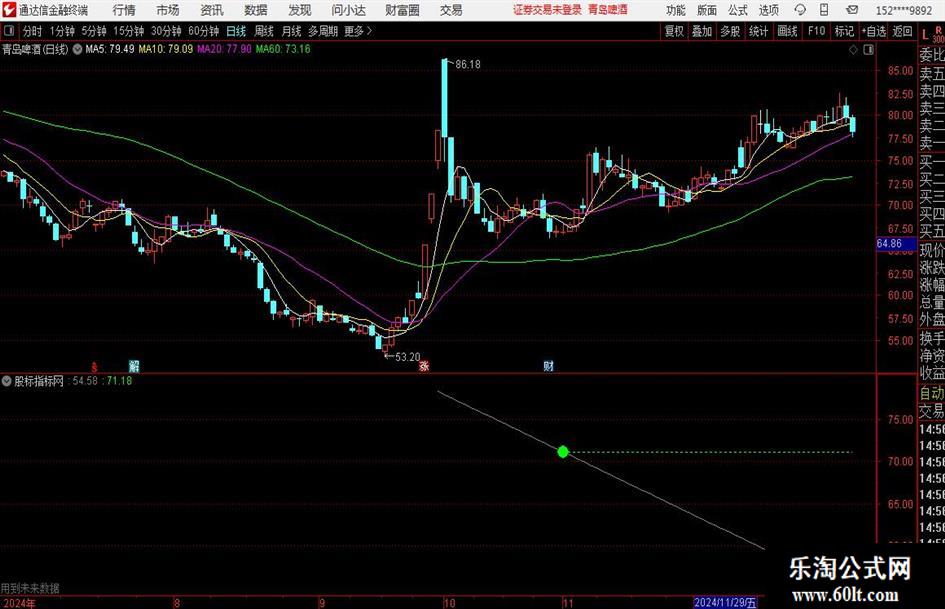The height and width of the screenshot is (609, 945).
Task: Click the 86.18 high price label
Action: click(468, 64)
